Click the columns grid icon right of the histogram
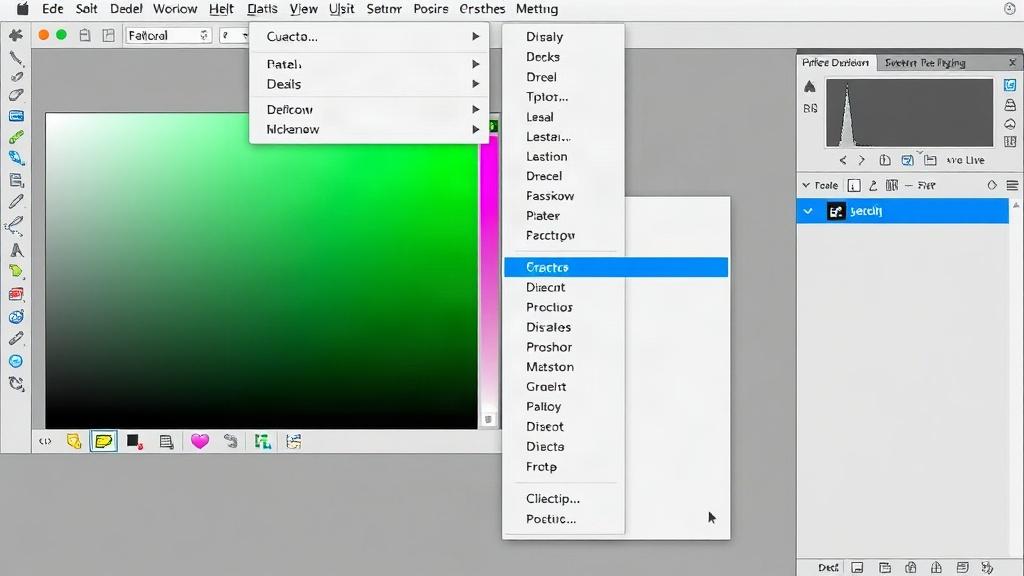 (x=1010, y=142)
